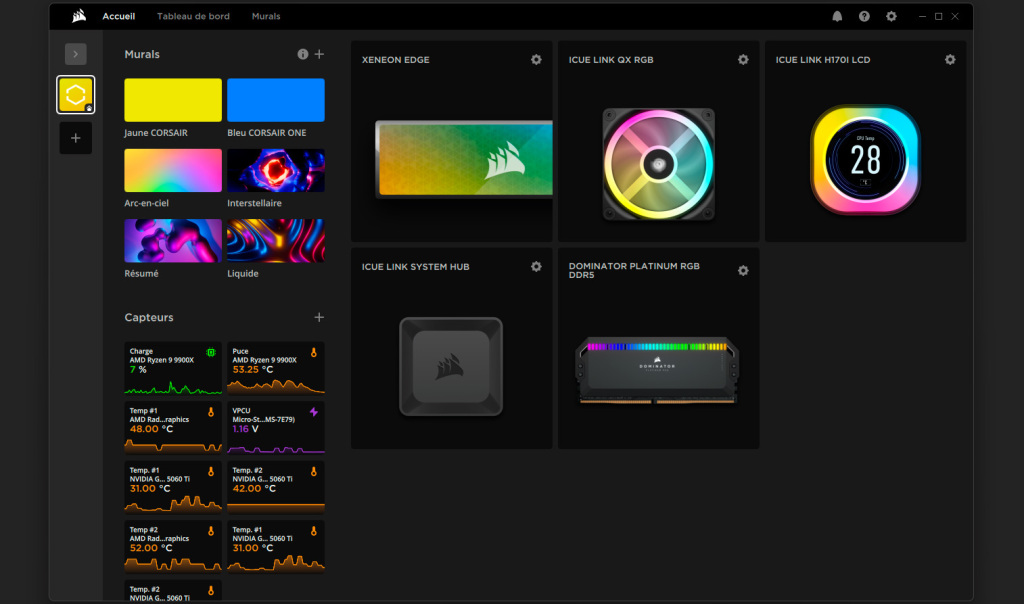Open ICUE LINK SYSTEM HUB settings gear
Screen dimensions: 1024x604
pos(536,267)
